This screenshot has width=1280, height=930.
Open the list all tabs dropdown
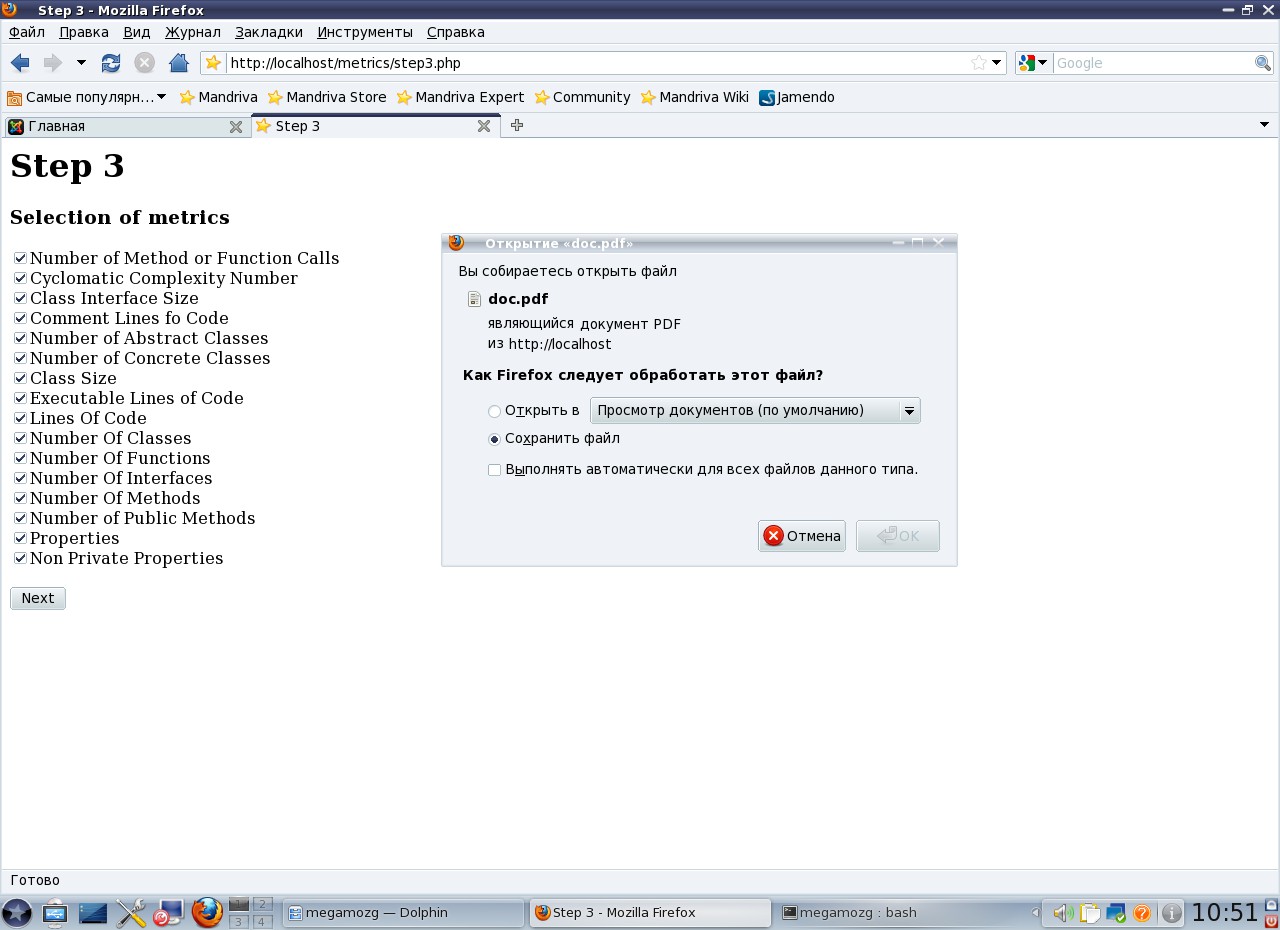pyautogui.click(x=1264, y=125)
